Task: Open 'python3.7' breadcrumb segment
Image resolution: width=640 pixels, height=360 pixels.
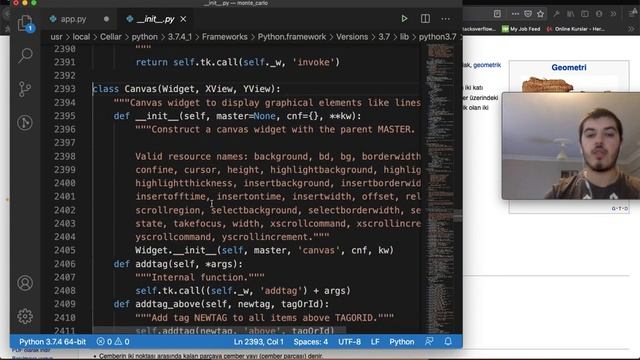Action: coord(438,37)
